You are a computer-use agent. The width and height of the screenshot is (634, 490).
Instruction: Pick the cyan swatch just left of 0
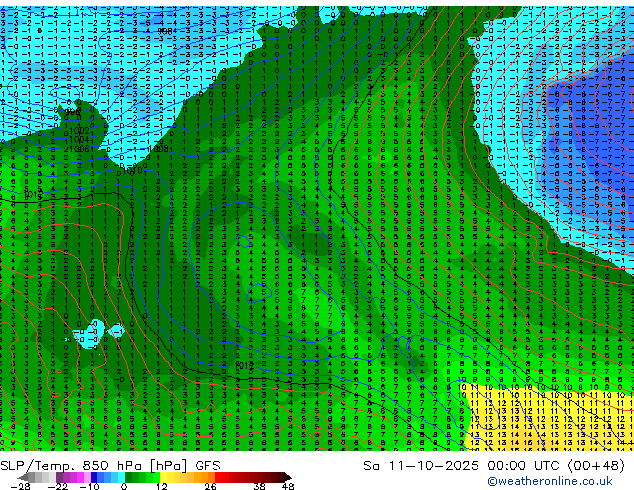point(121,477)
